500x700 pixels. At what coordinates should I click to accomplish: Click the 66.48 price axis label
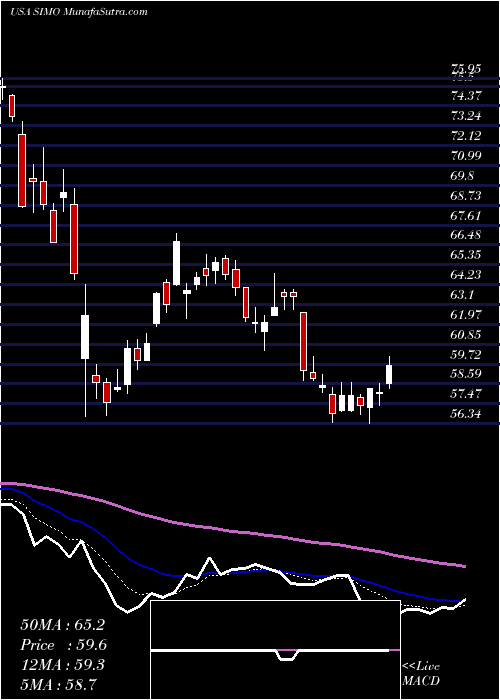point(466,235)
